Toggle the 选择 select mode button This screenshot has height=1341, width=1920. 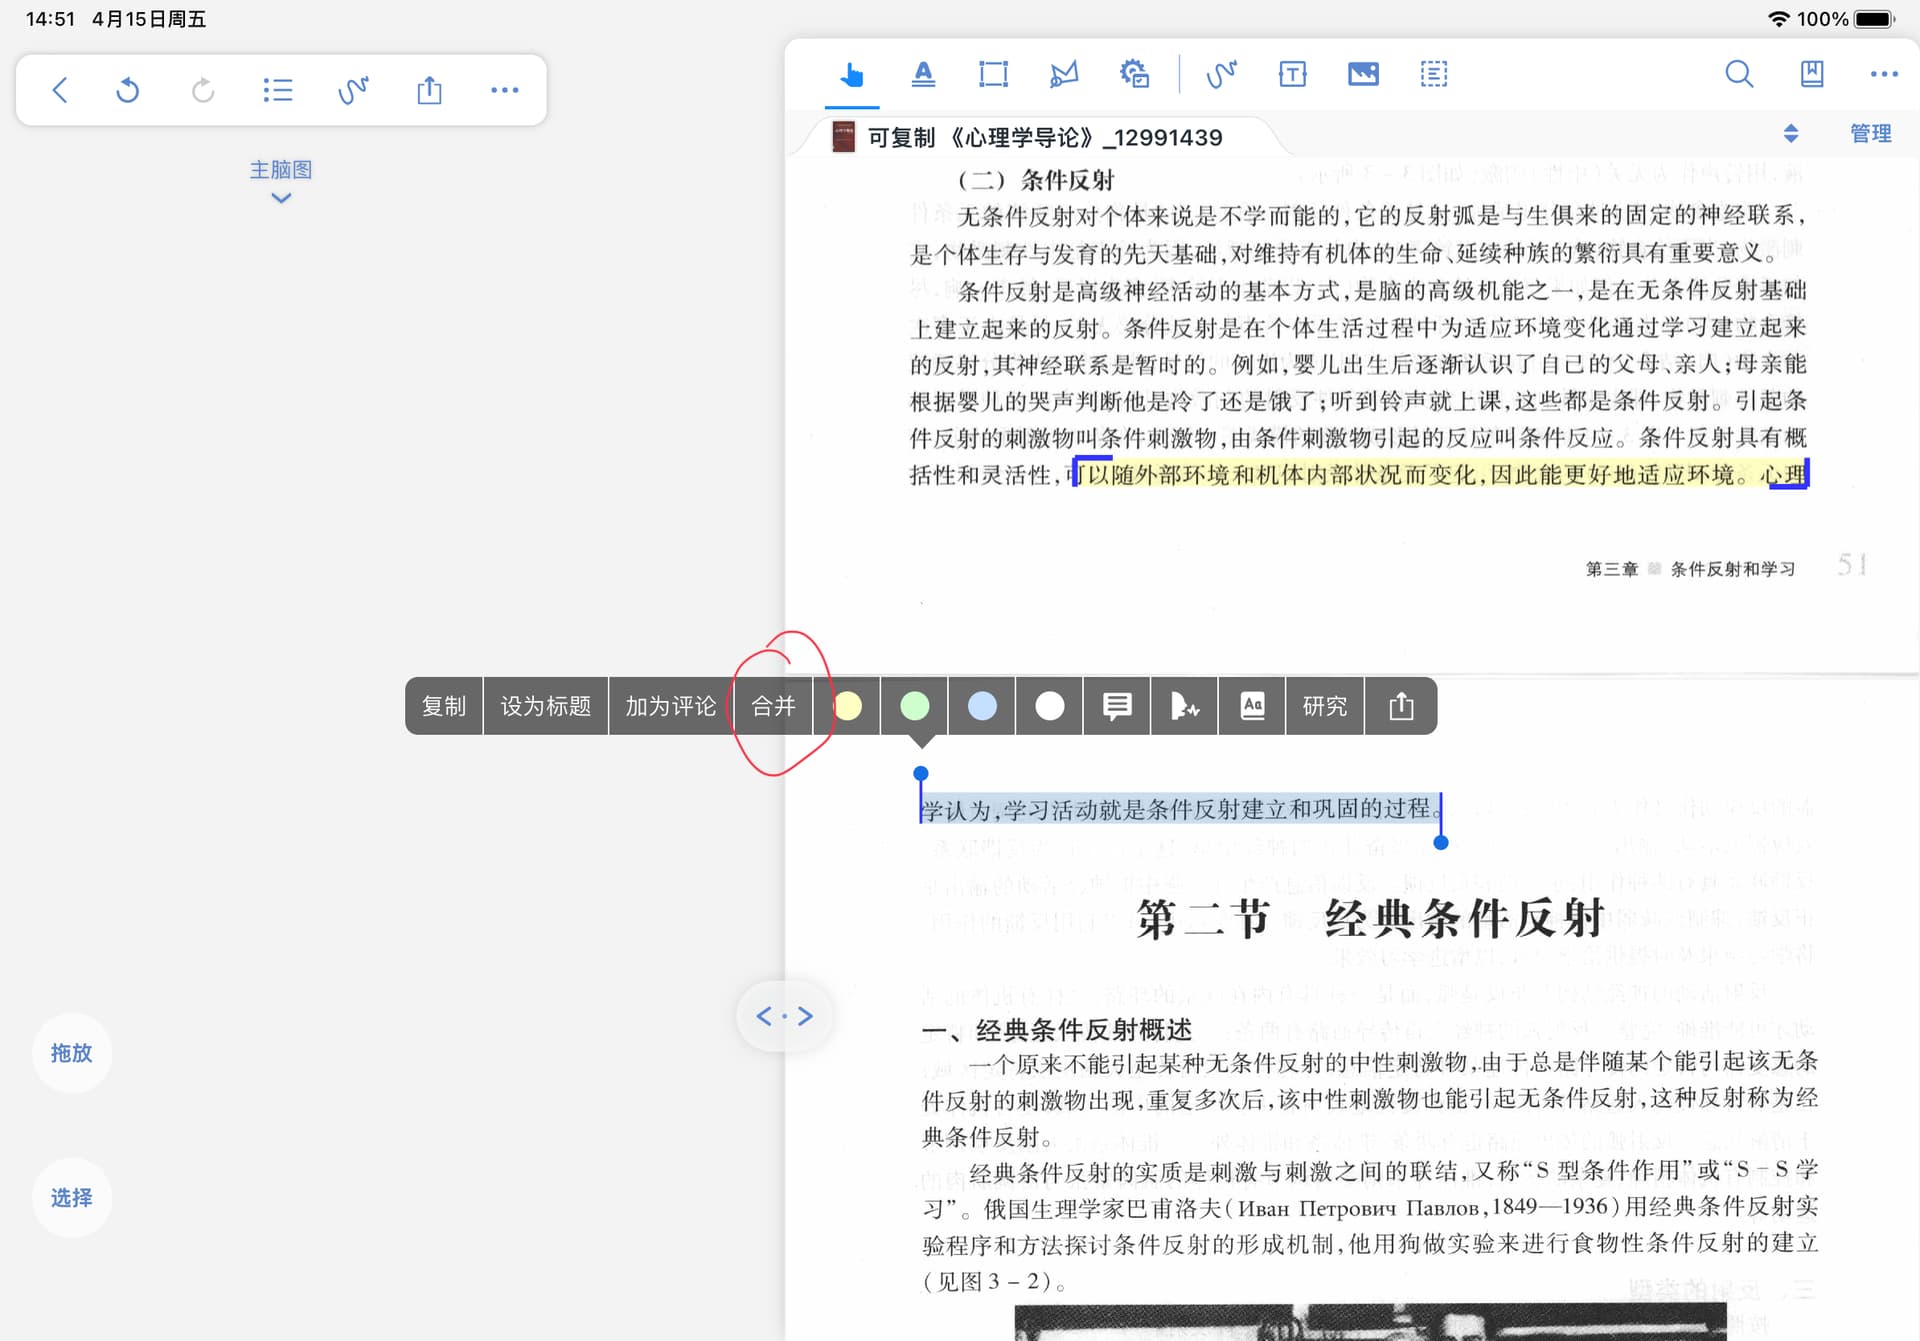72,1198
